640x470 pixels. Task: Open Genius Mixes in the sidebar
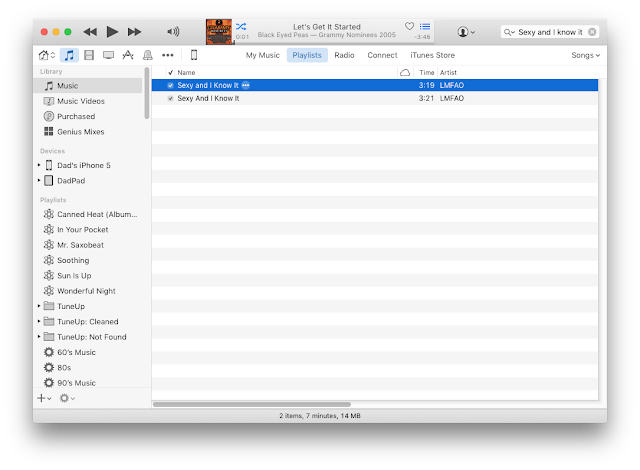[87, 132]
